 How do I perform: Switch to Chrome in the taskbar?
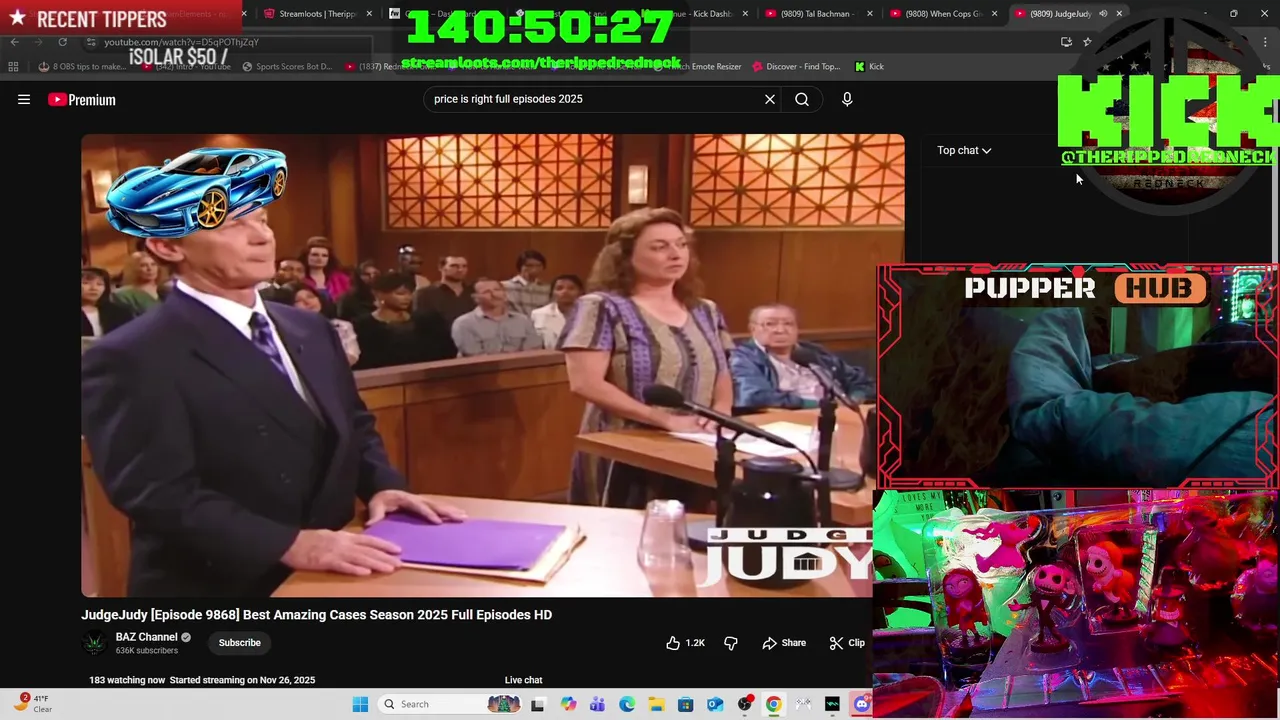773,704
